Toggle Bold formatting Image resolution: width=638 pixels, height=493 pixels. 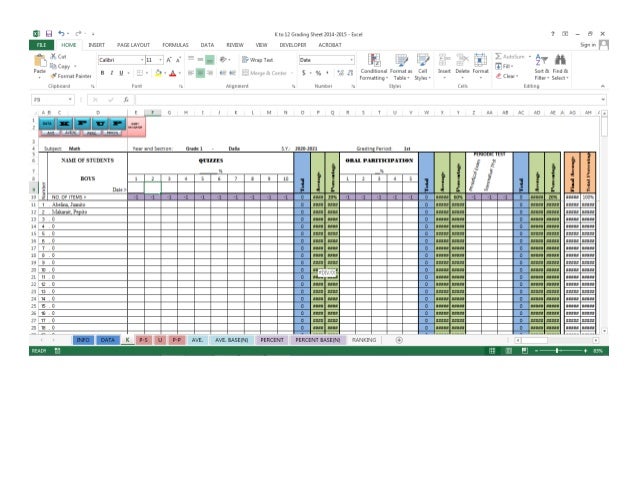coord(103,73)
